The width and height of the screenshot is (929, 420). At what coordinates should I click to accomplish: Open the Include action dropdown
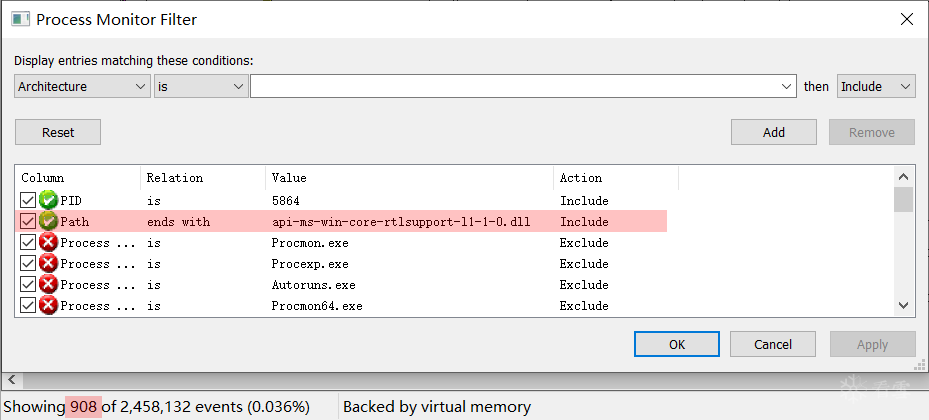pos(876,87)
